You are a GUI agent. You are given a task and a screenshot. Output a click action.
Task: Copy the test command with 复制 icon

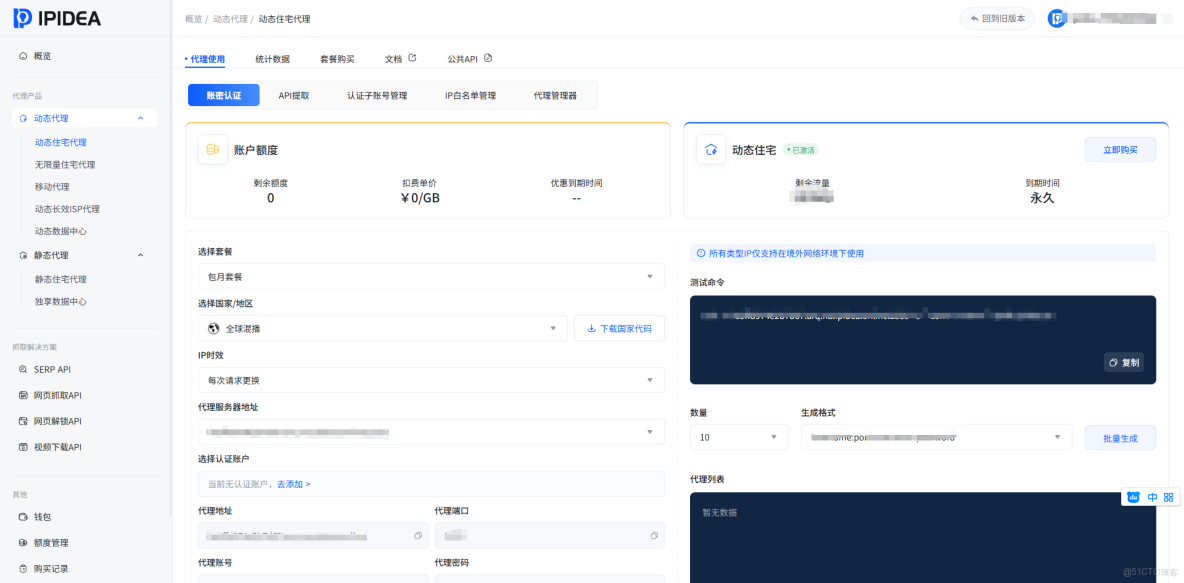[x=1122, y=362]
